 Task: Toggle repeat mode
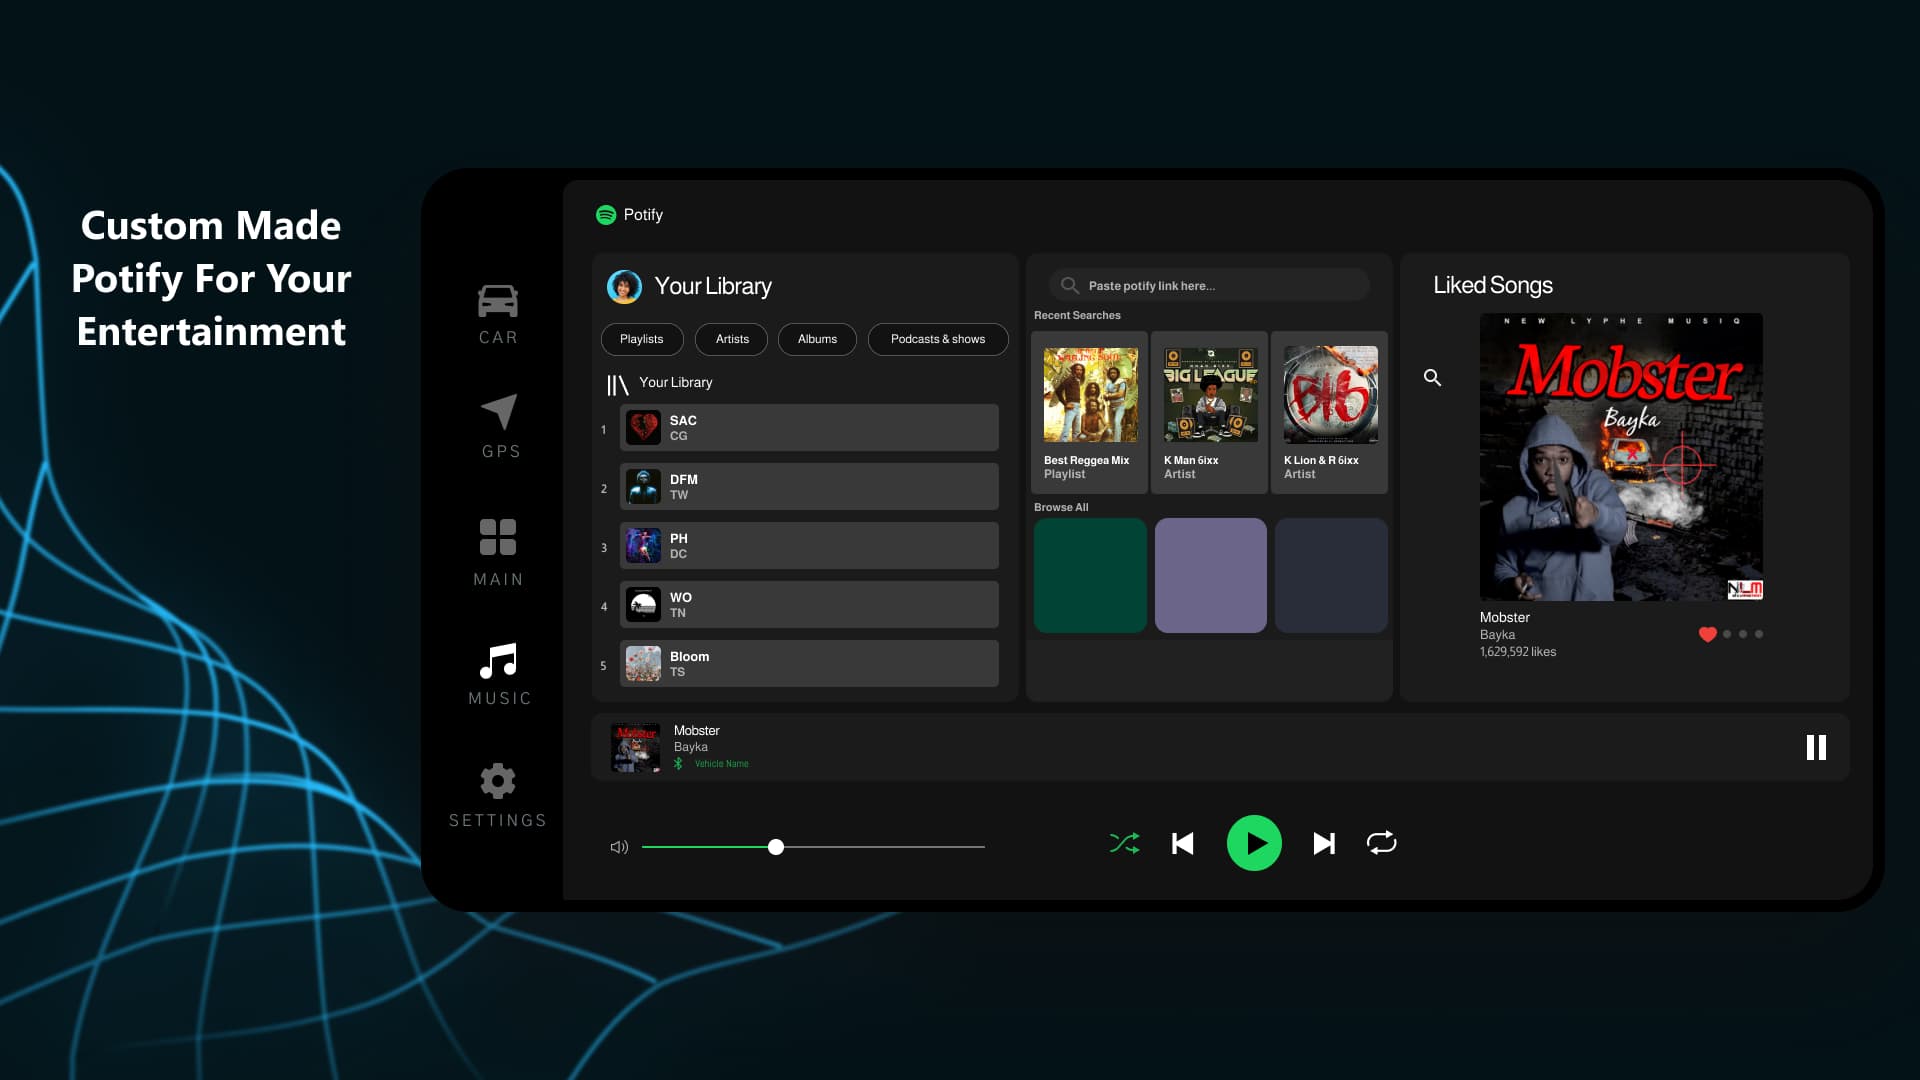tap(1381, 843)
